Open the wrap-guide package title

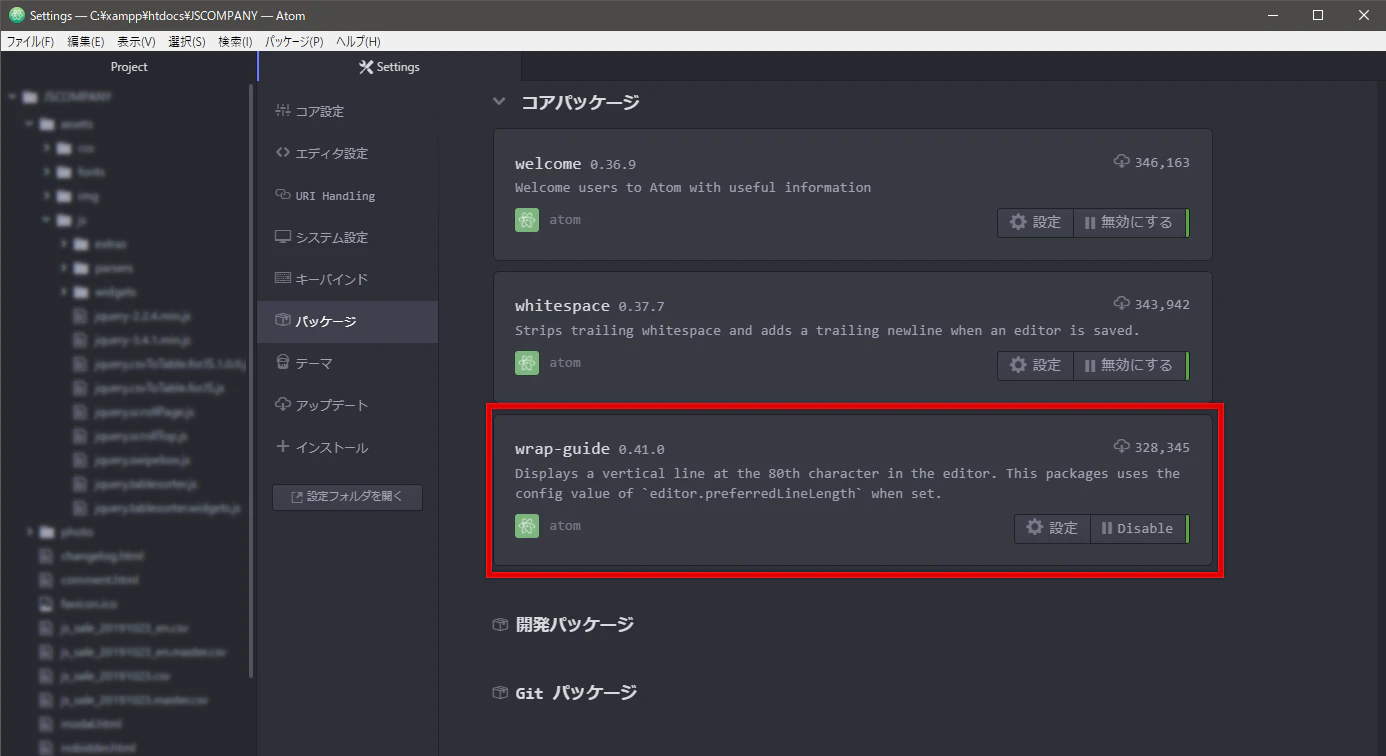coord(562,448)
